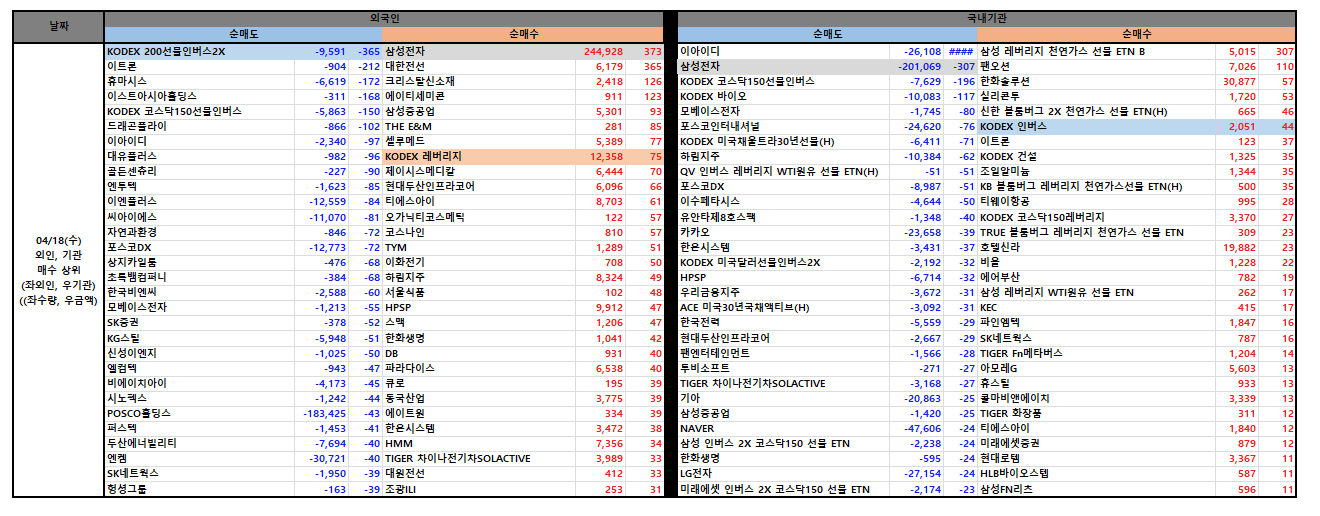The height and width of the screenshot is (516, 1320).
Task: Click the KODEX 건설 cell
Action: [x=1097, y=157]
